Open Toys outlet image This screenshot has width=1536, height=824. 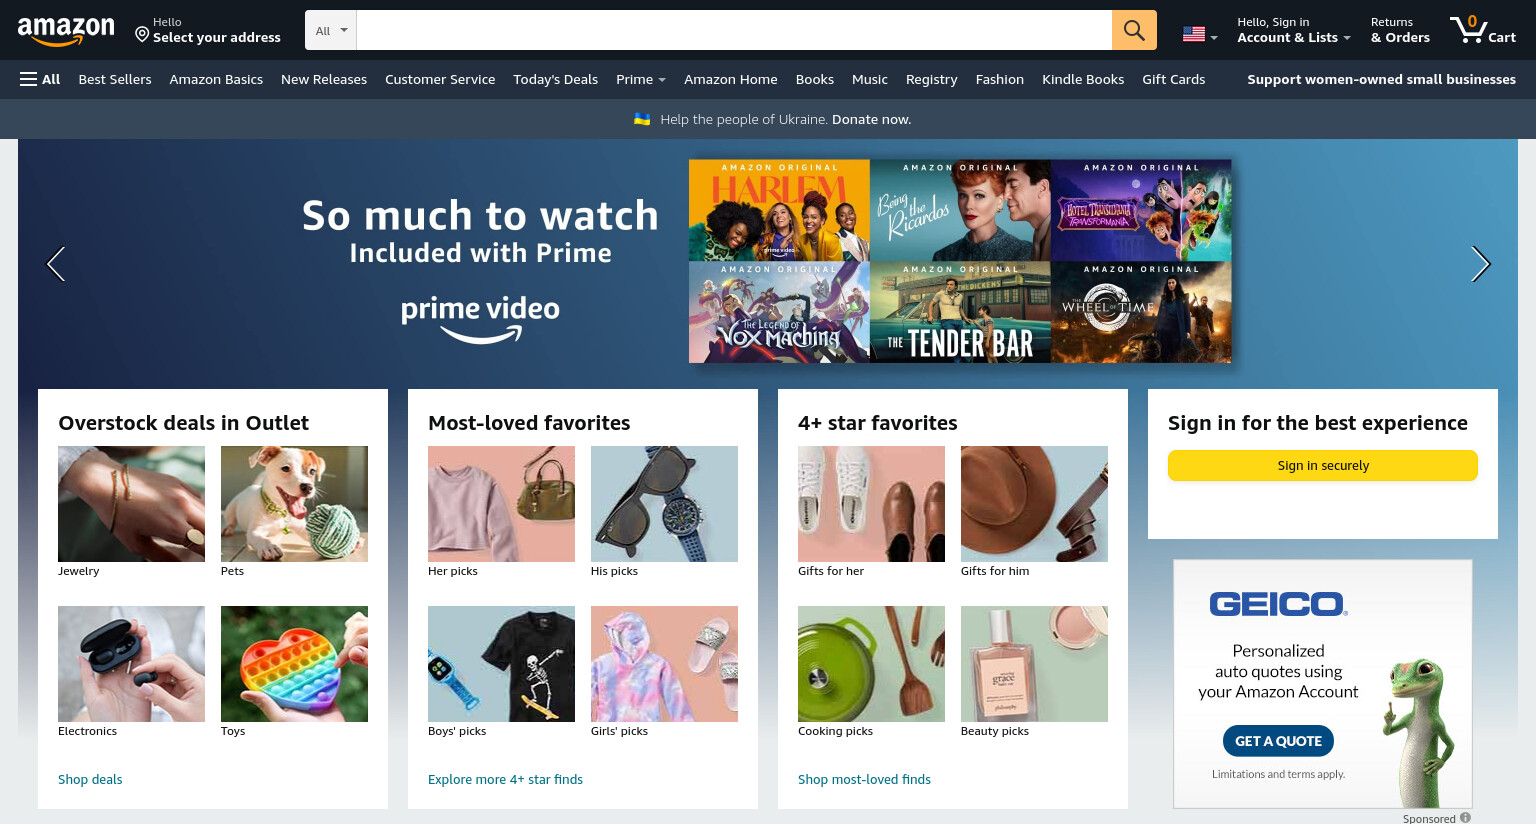[x=294, y=664]
